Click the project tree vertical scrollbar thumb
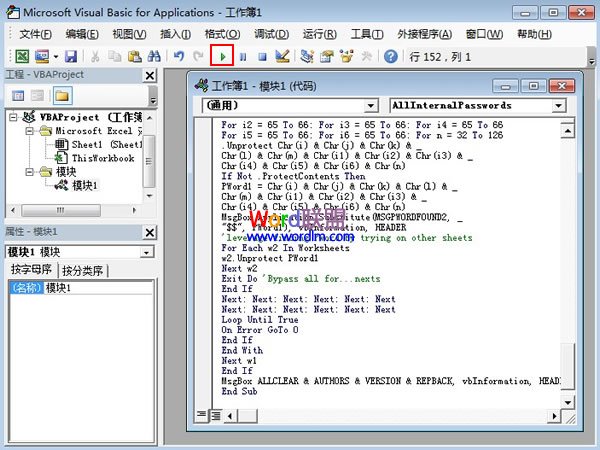 149,161
